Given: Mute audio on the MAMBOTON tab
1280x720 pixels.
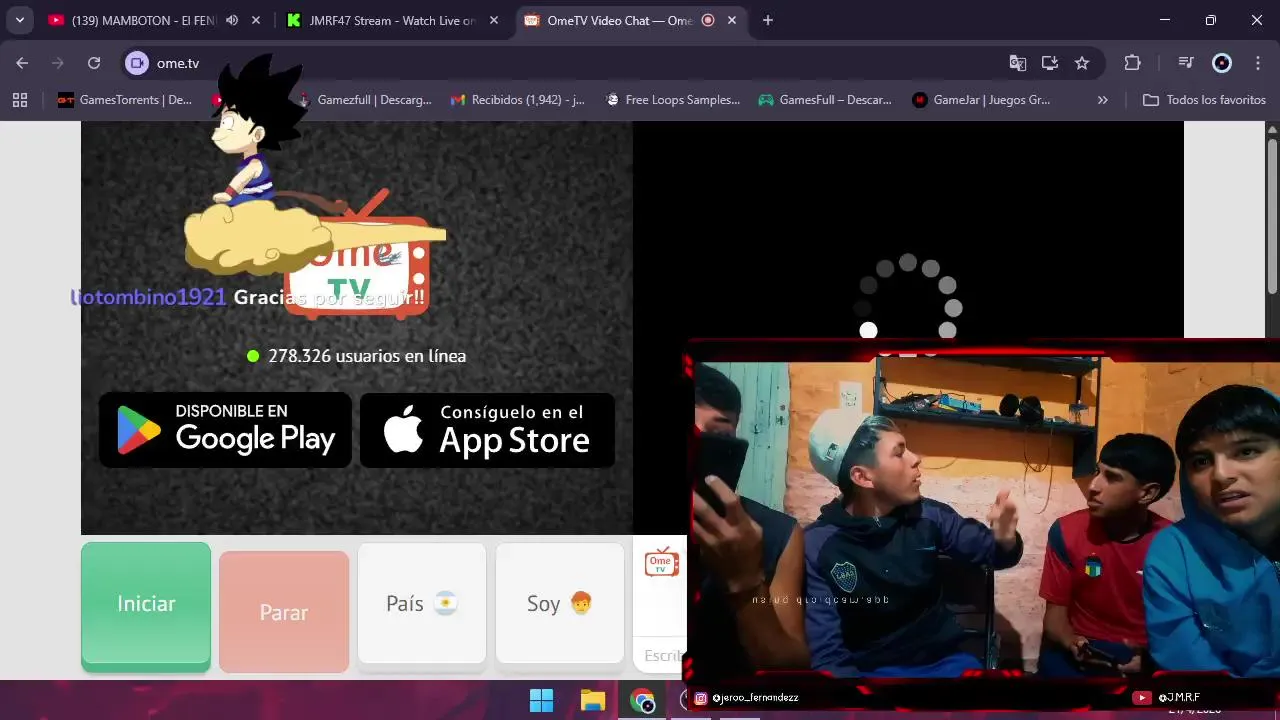Looking at the screenshot, I should (x=232, y=20).
